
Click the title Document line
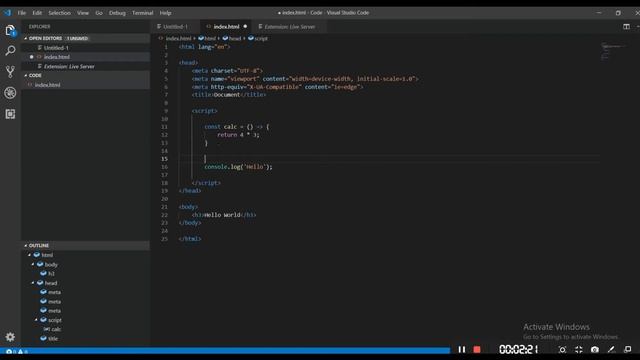click(229, 95)
